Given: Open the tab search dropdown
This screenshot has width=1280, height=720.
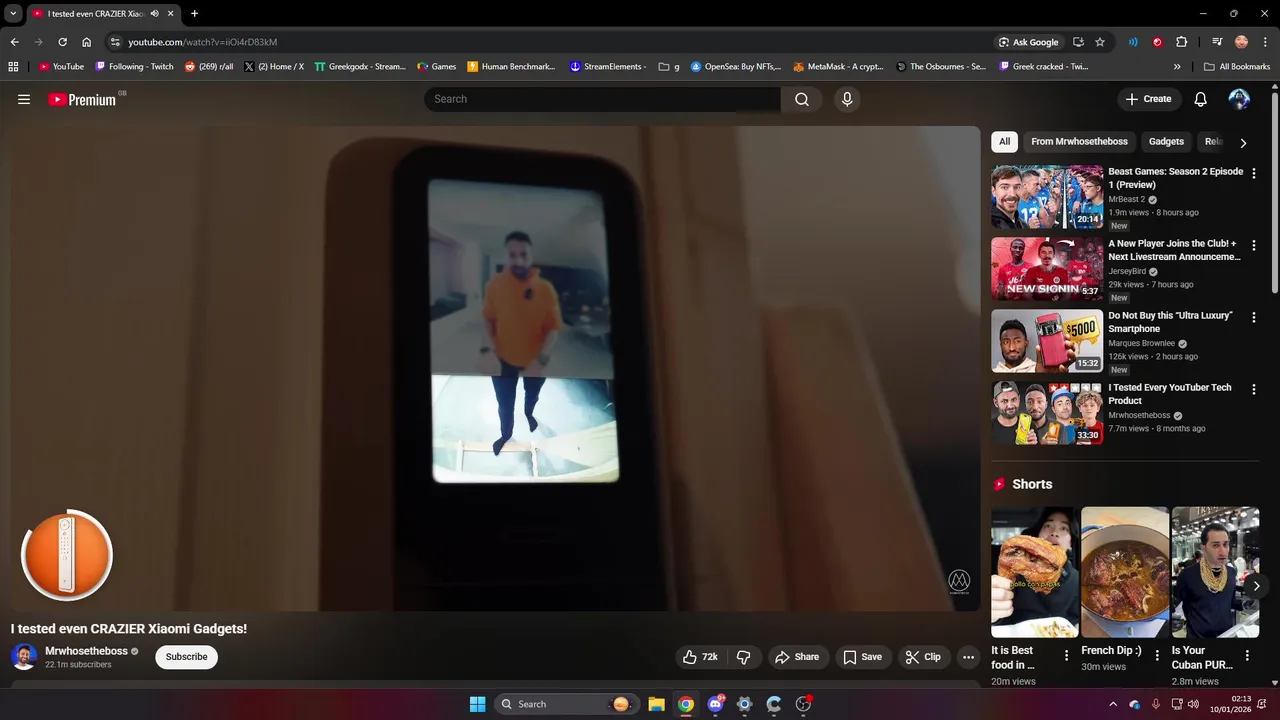Looking at the screenshot, I should (x=13, y=13).
